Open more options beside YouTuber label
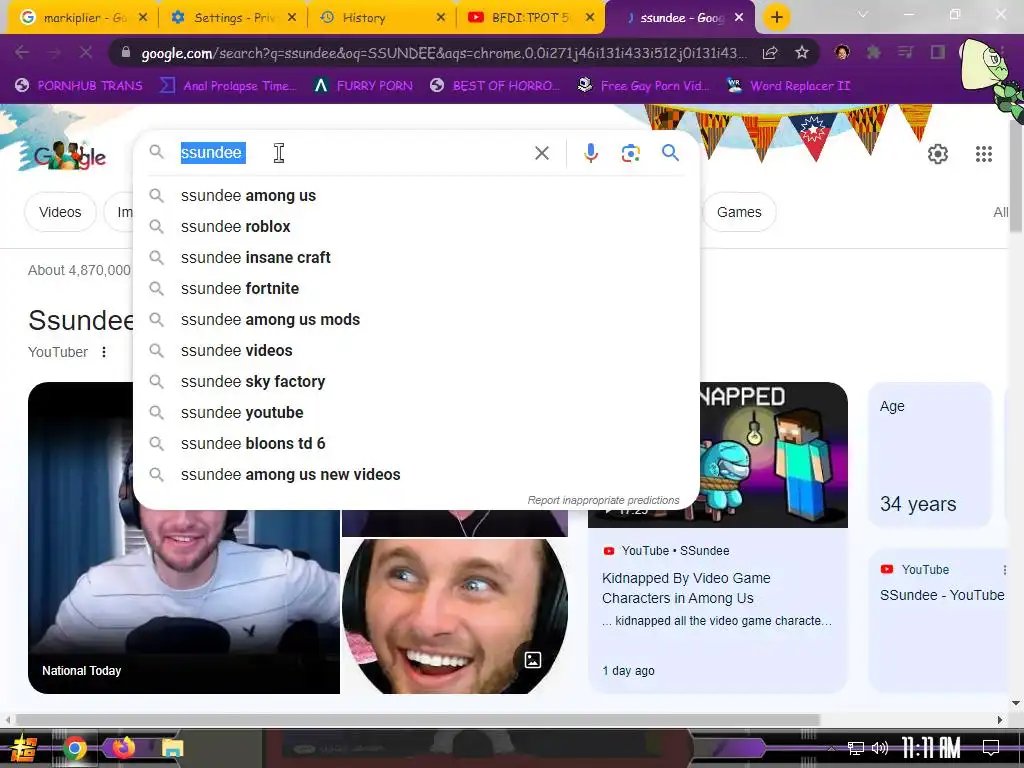The image size is (1024, 768). click(x=104, y=352)
